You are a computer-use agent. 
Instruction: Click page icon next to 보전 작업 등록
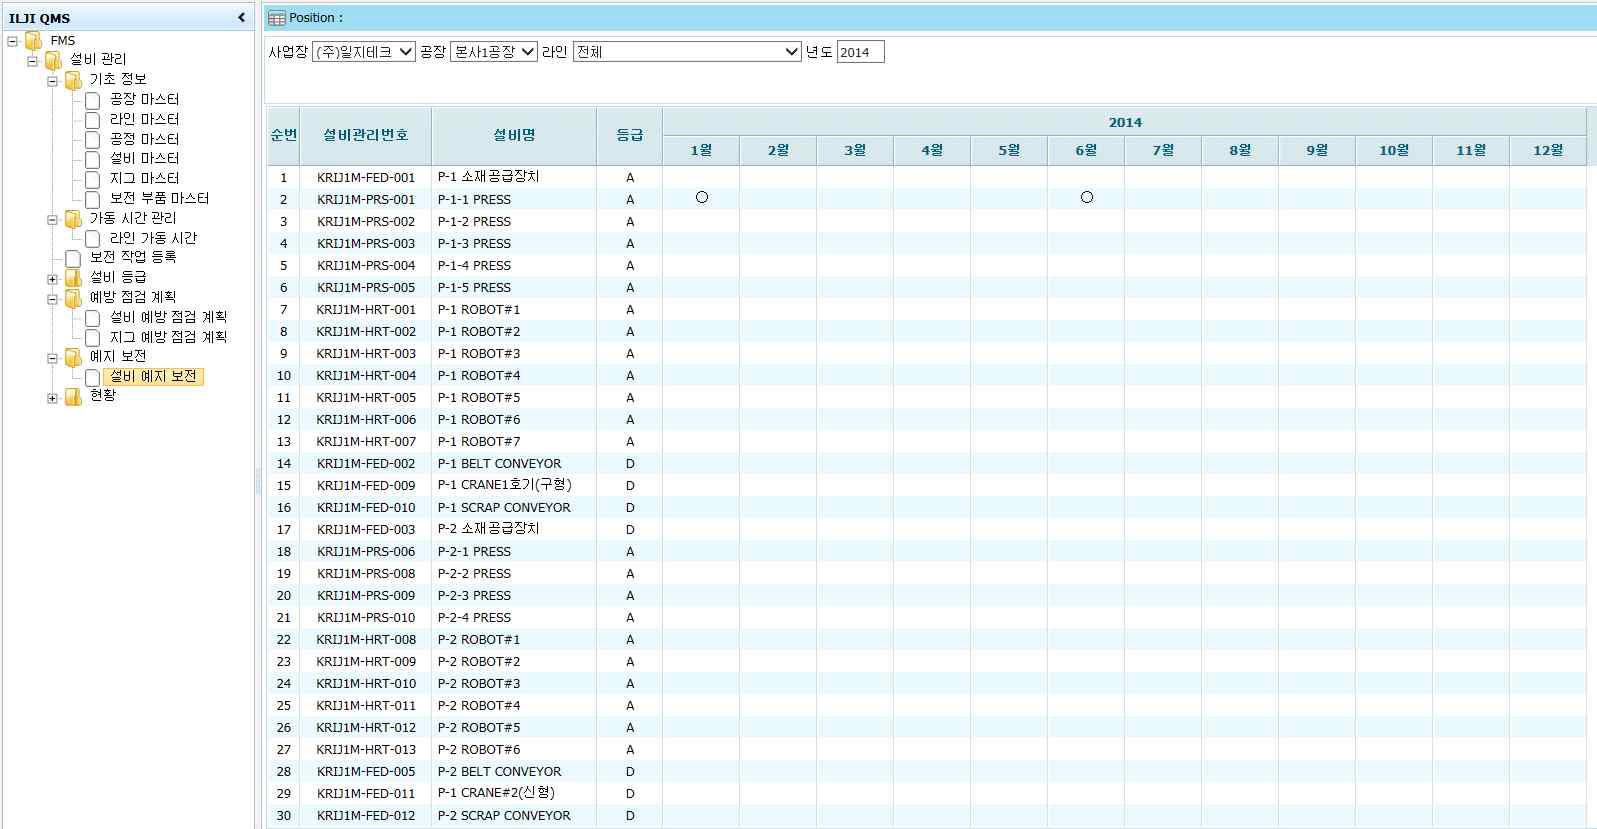click(x=73, y=258)
